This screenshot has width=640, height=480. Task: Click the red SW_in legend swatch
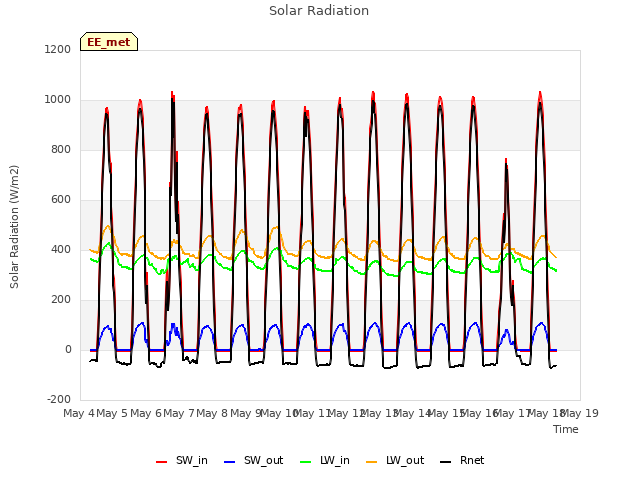(162, 462)
